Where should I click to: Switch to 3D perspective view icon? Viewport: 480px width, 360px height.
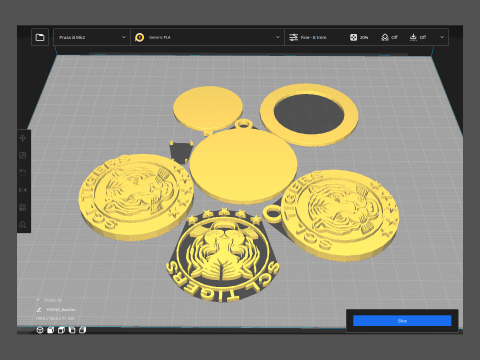(40, 330)
